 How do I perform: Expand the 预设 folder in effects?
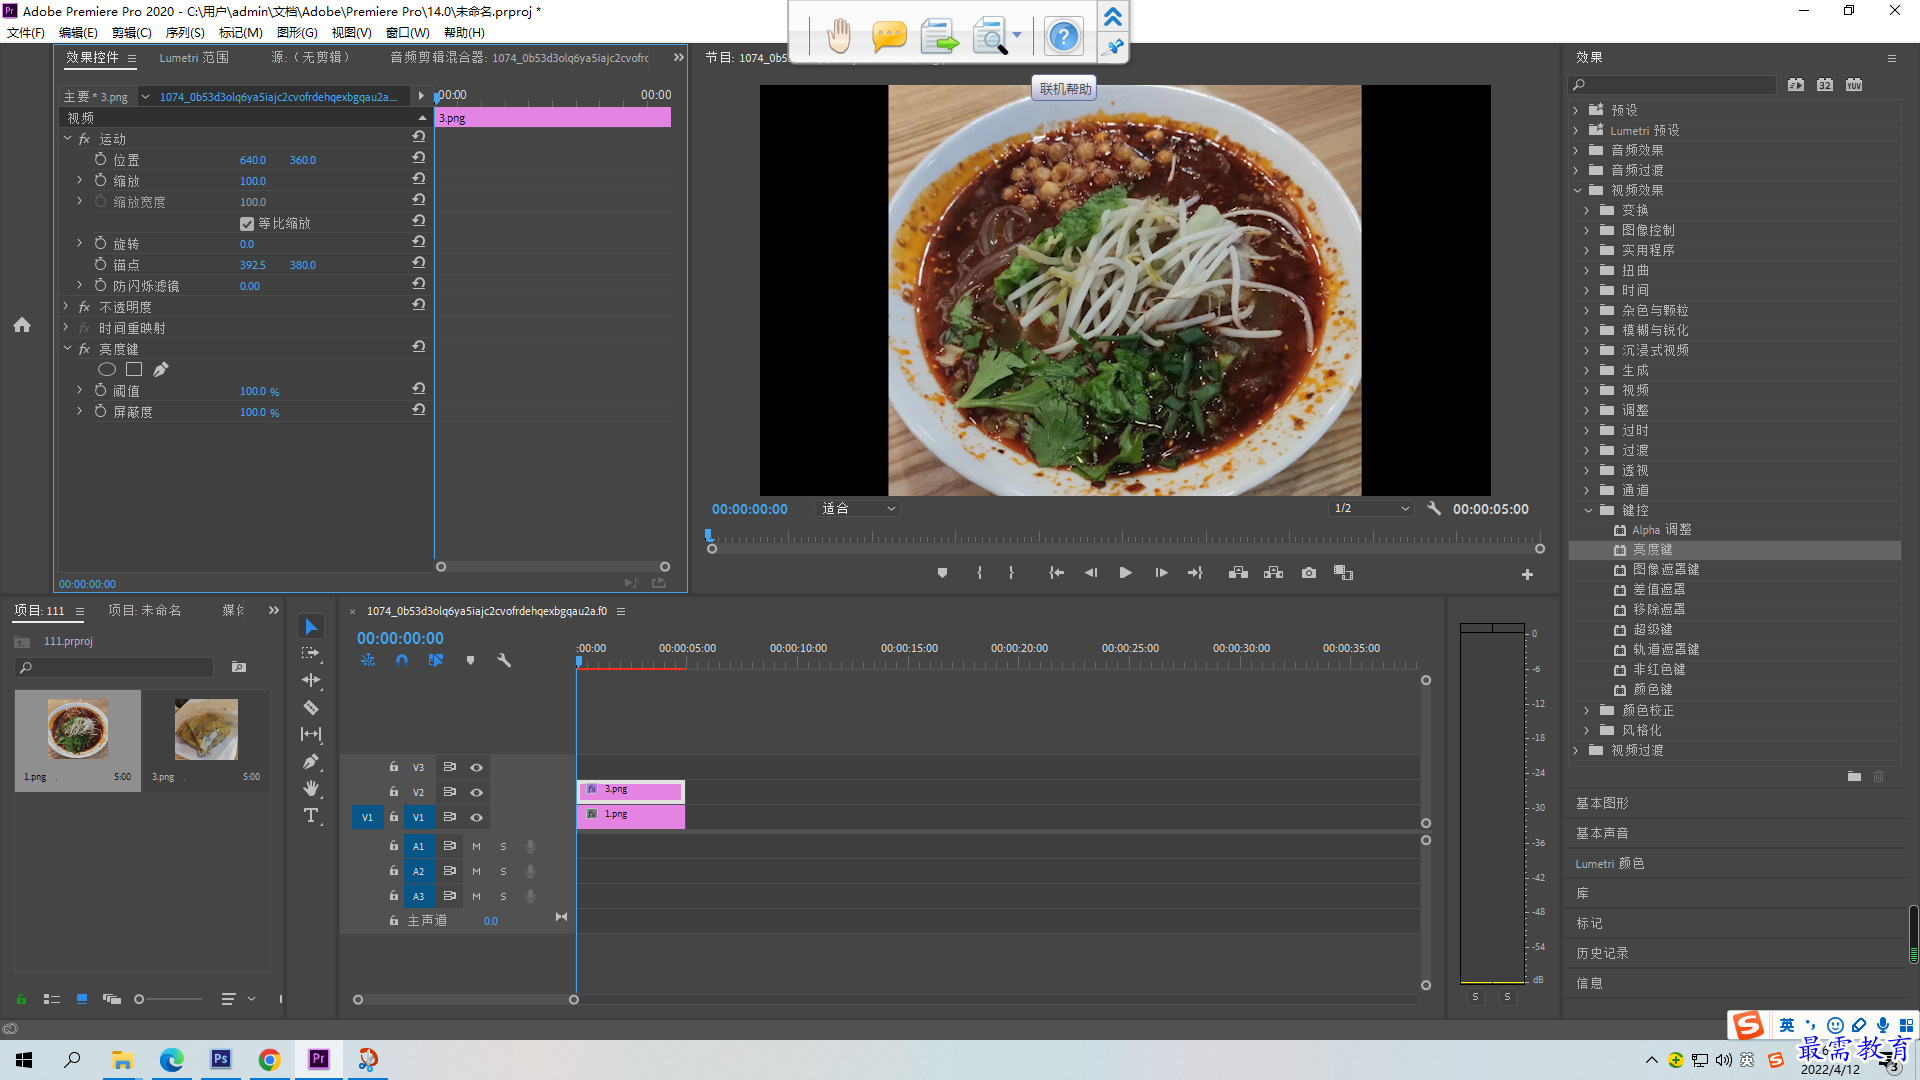(x=1576, y=110)
